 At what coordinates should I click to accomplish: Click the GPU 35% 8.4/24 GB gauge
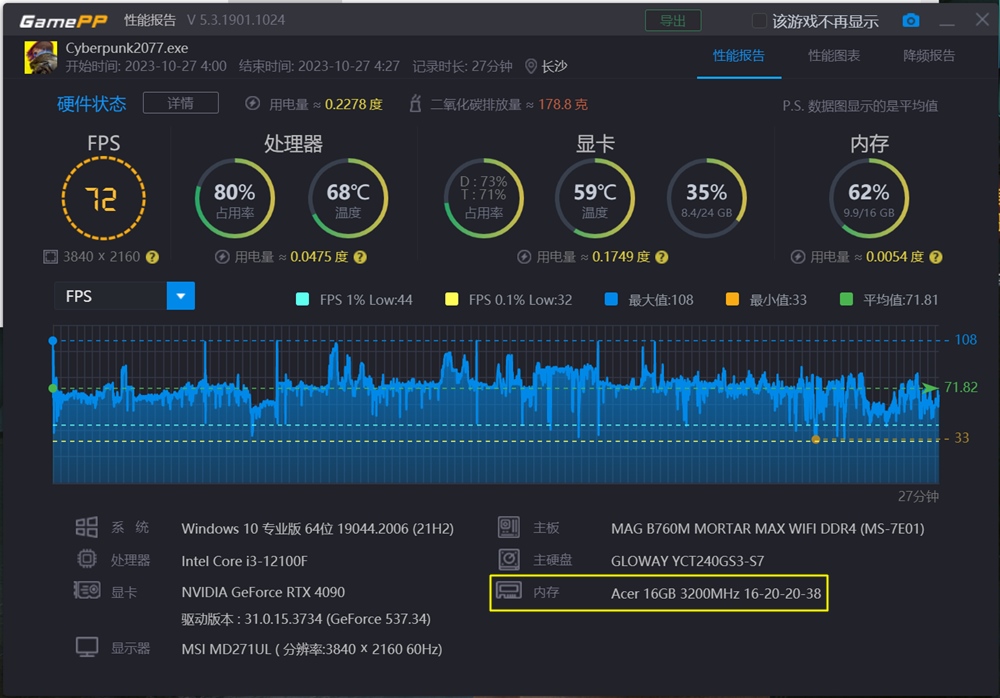point(706,198)
